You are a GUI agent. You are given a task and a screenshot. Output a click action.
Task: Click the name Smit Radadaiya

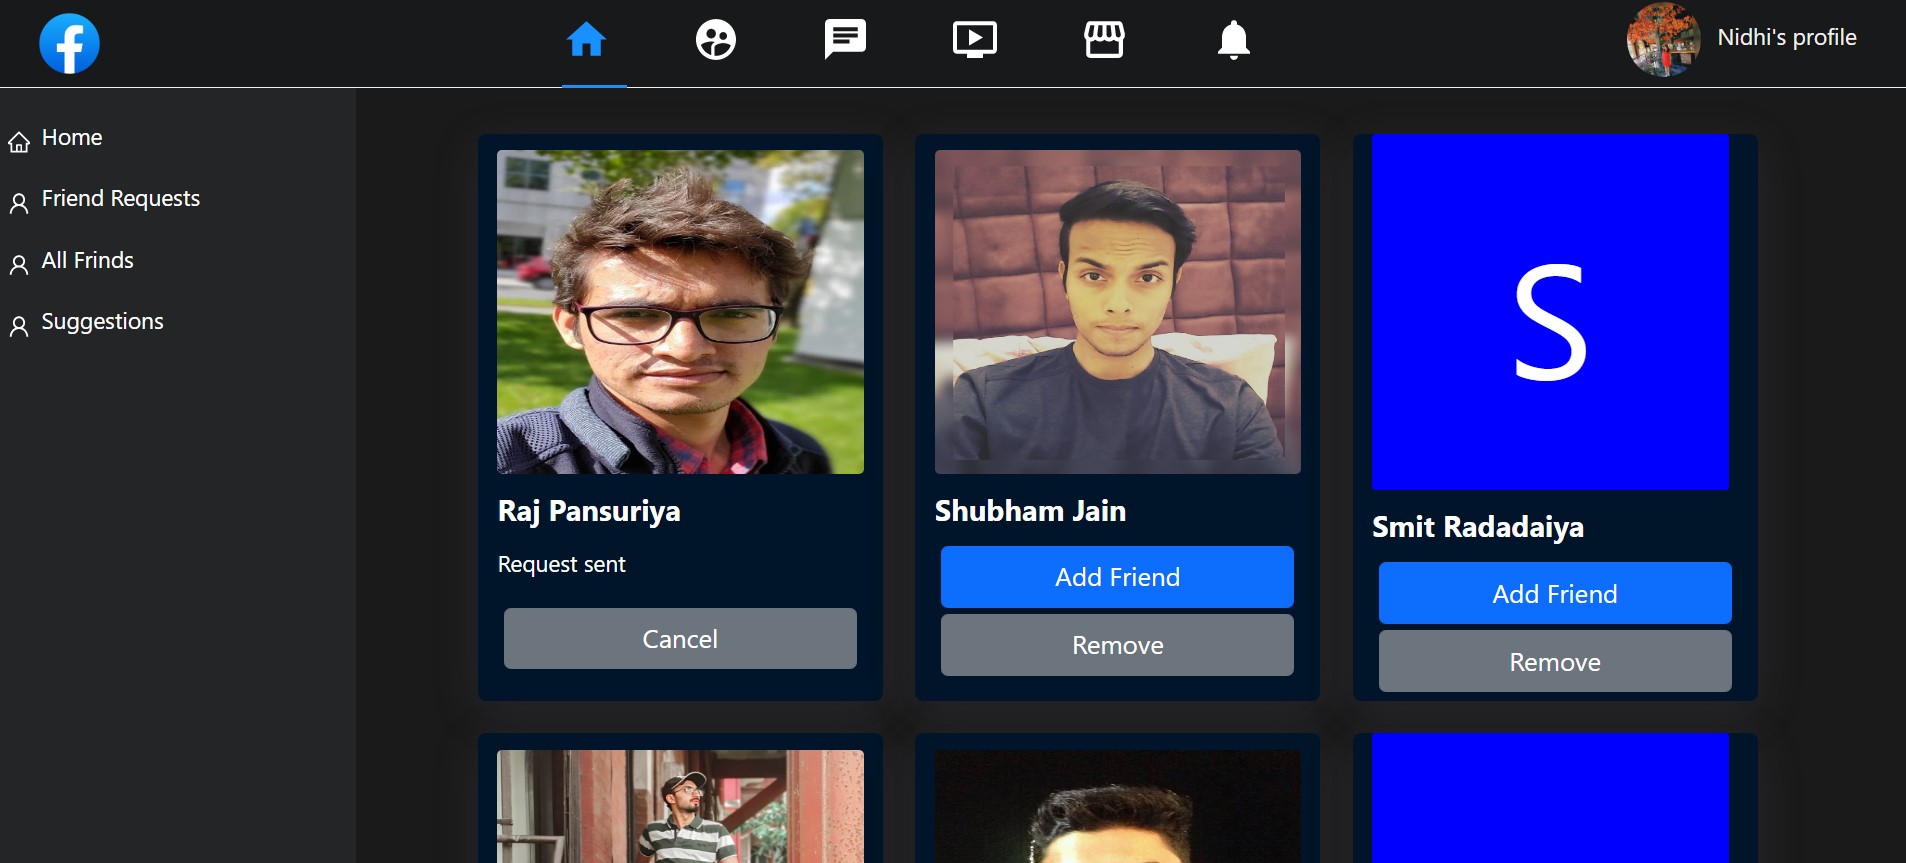click(x=1478, y=527)
